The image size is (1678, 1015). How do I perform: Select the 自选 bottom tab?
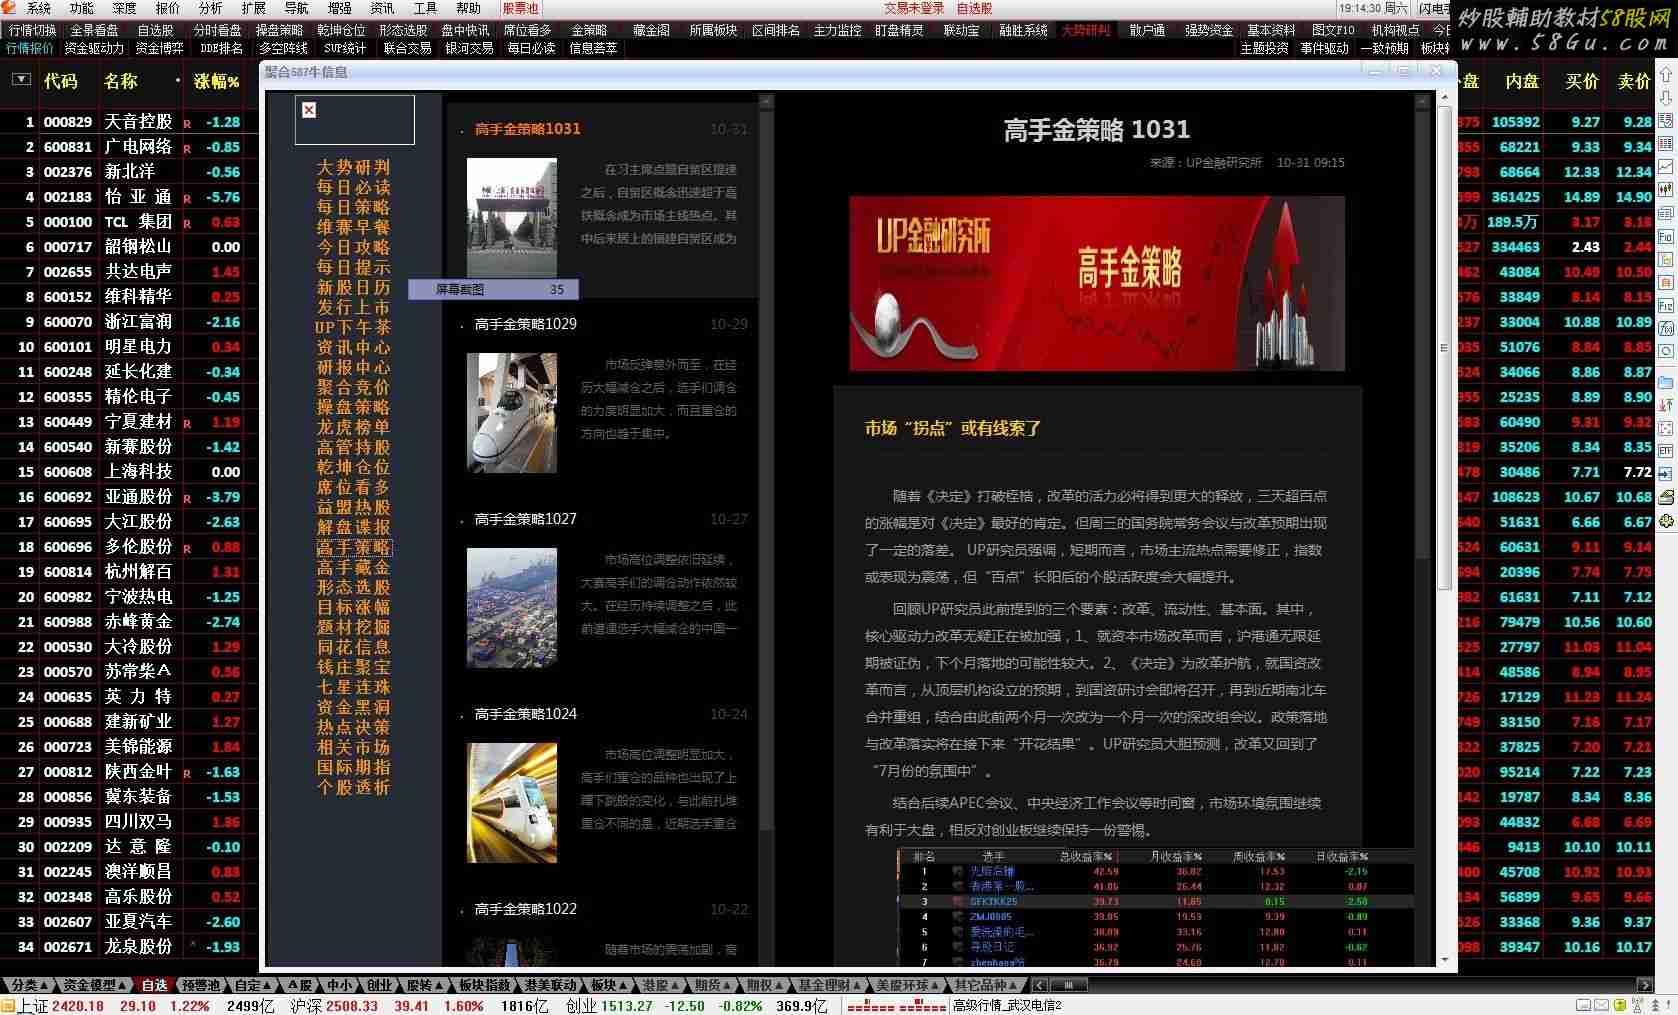155,985
